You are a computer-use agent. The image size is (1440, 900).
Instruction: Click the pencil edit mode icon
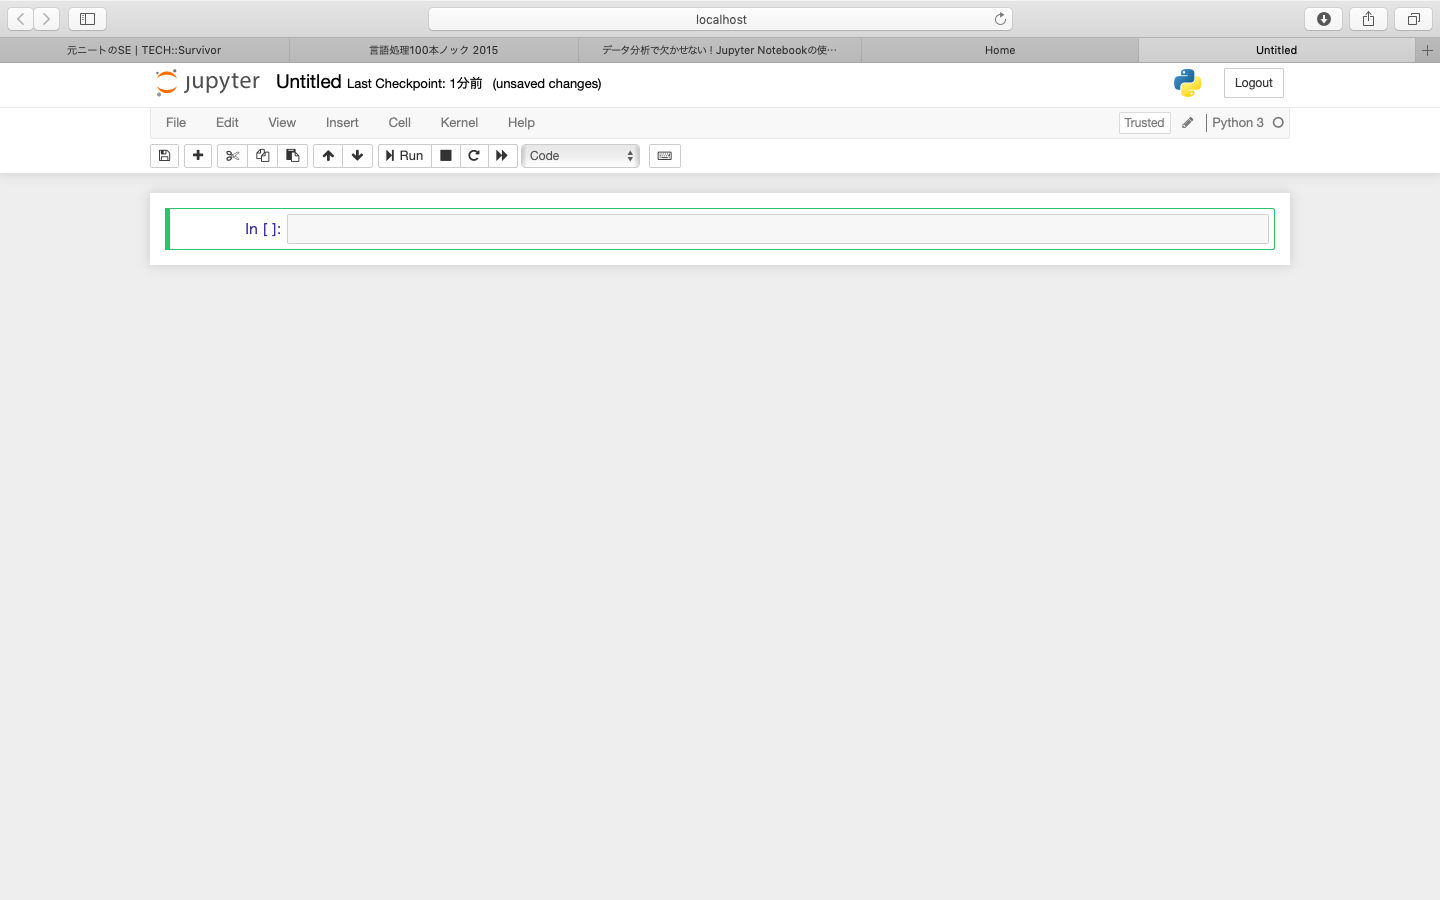(x=1188, y=123)
